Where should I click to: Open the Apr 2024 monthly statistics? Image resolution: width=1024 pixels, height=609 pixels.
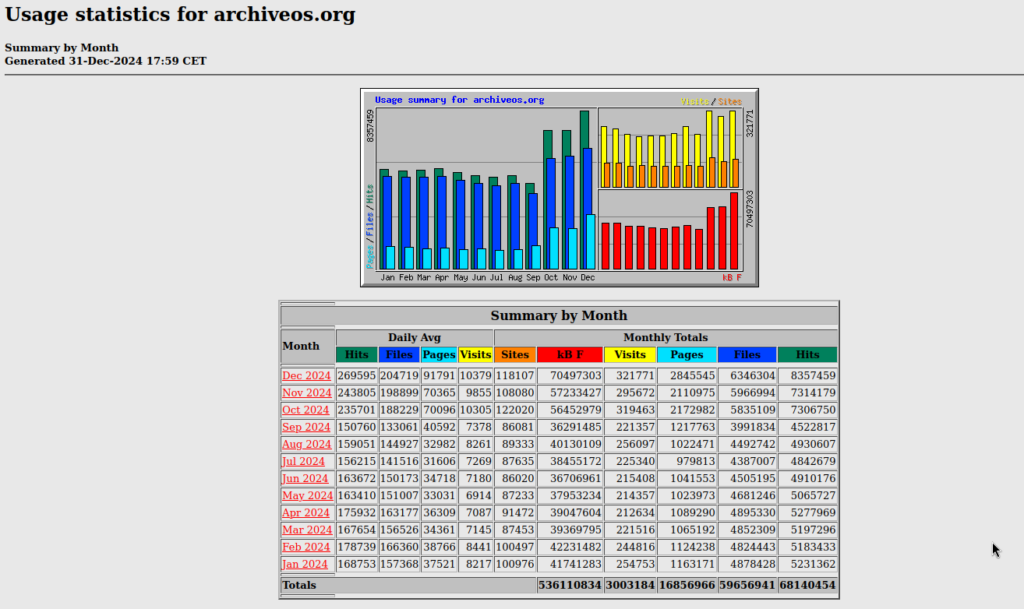306,511
